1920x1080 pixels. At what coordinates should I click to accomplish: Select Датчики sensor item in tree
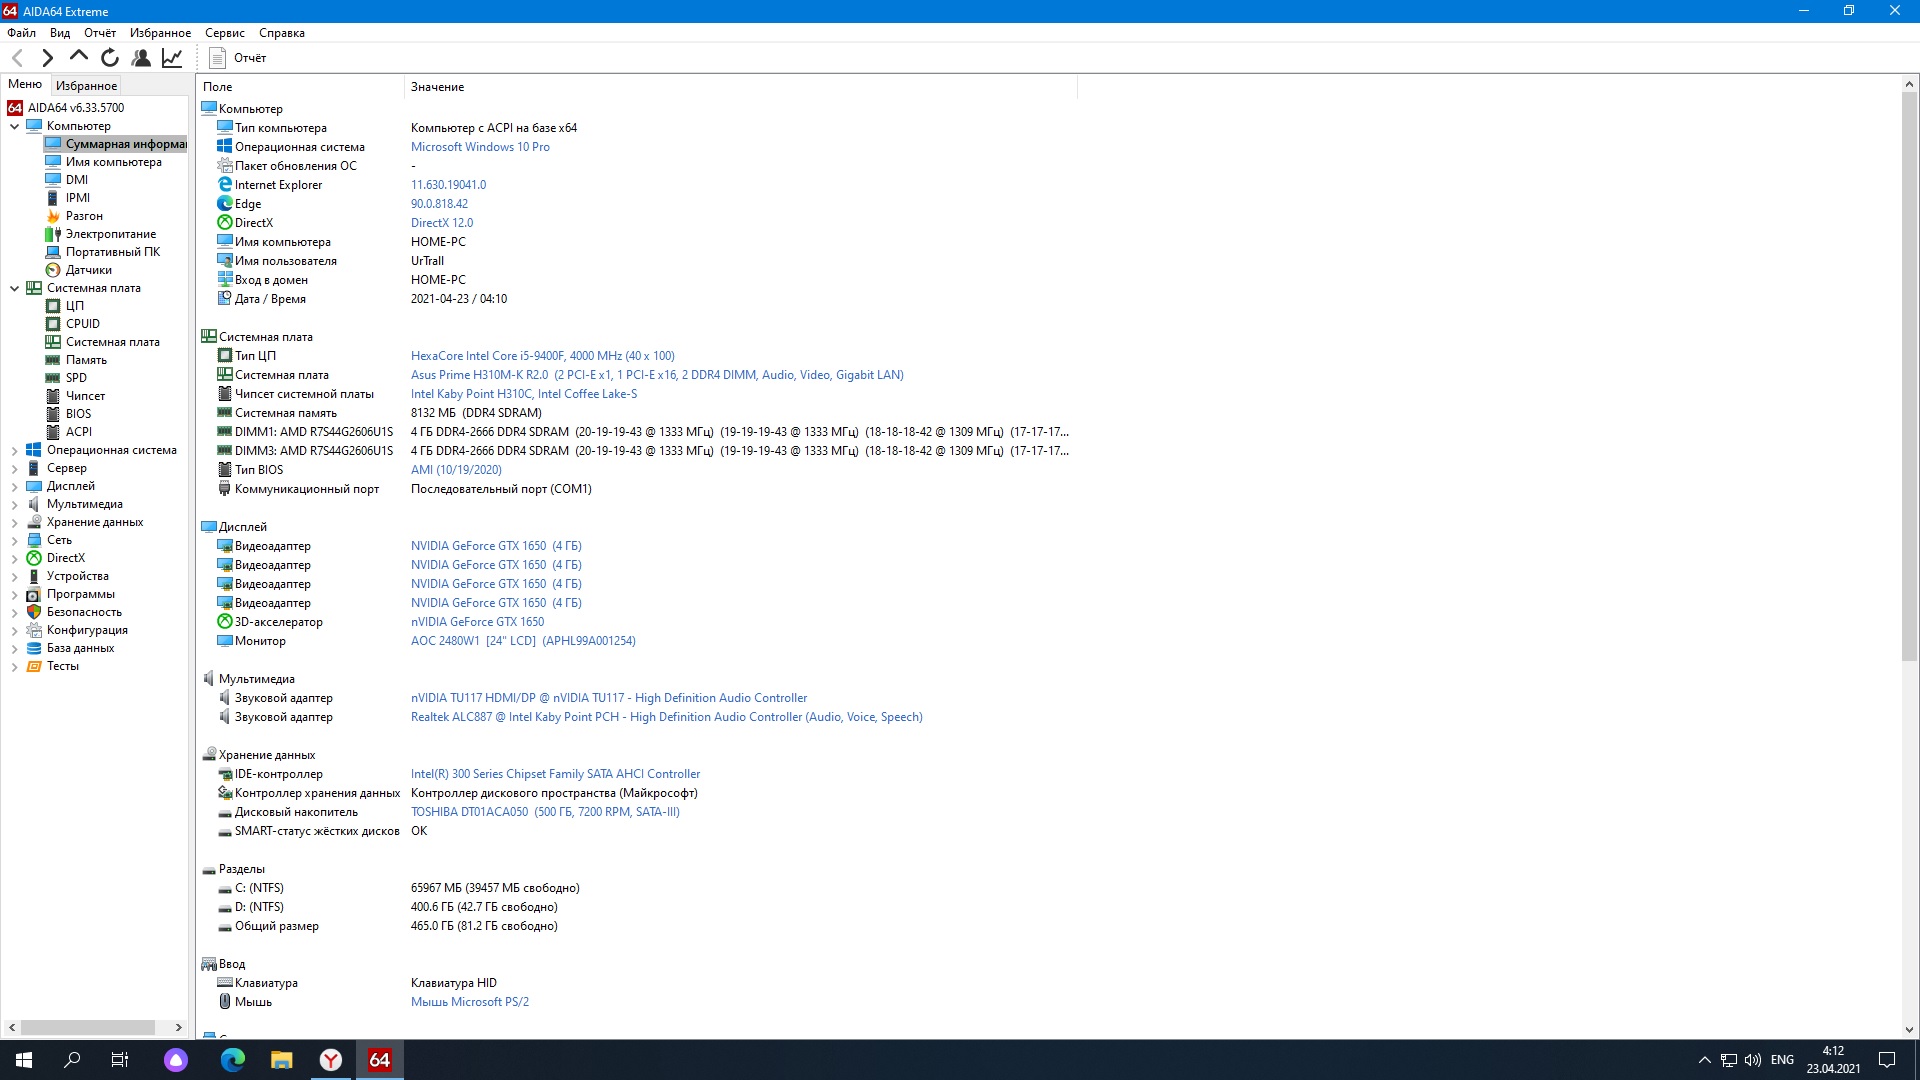coord(88,270)
